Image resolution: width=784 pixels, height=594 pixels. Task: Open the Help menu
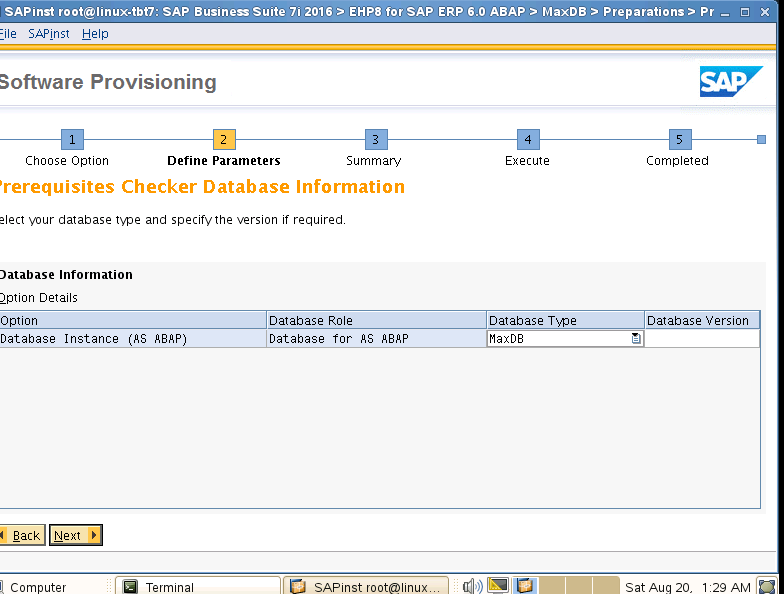[x=95, y=34]
